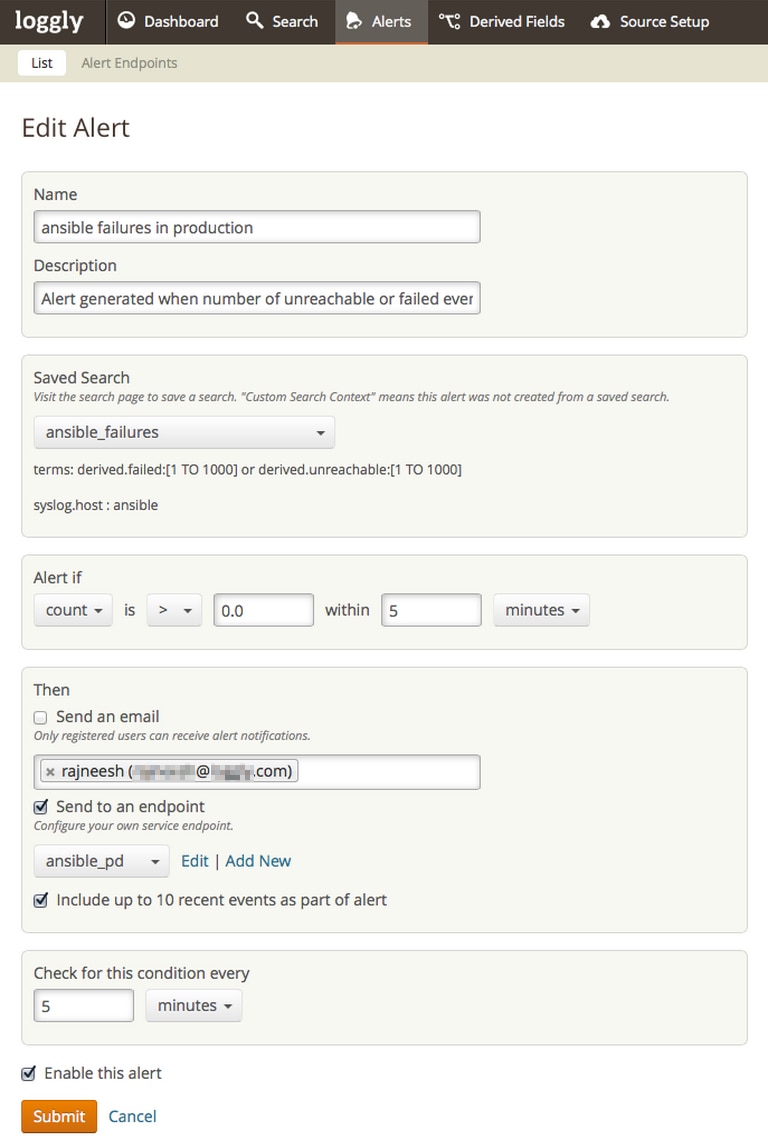The width and height of the screenshot is (768, 1148).
Task: Select the List tab
Action: coord(41,63)
